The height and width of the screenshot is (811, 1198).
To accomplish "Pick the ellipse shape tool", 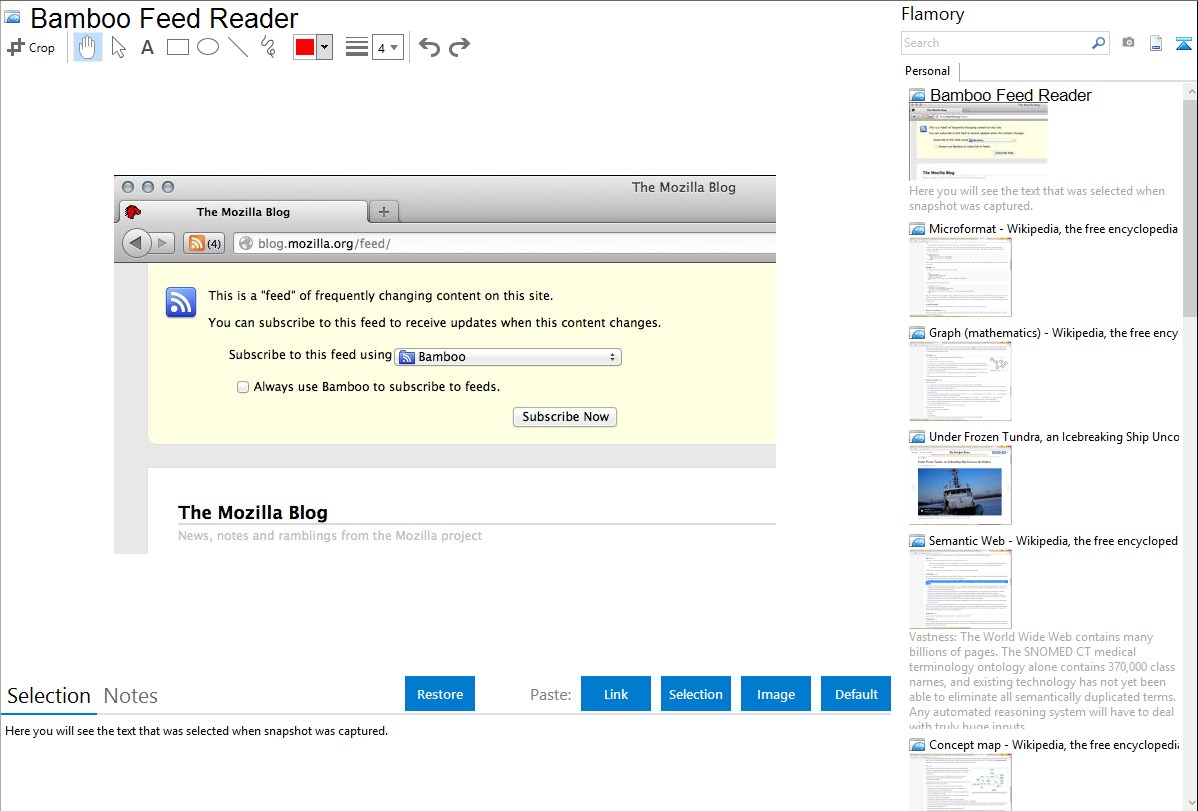I will coord(208,47).
